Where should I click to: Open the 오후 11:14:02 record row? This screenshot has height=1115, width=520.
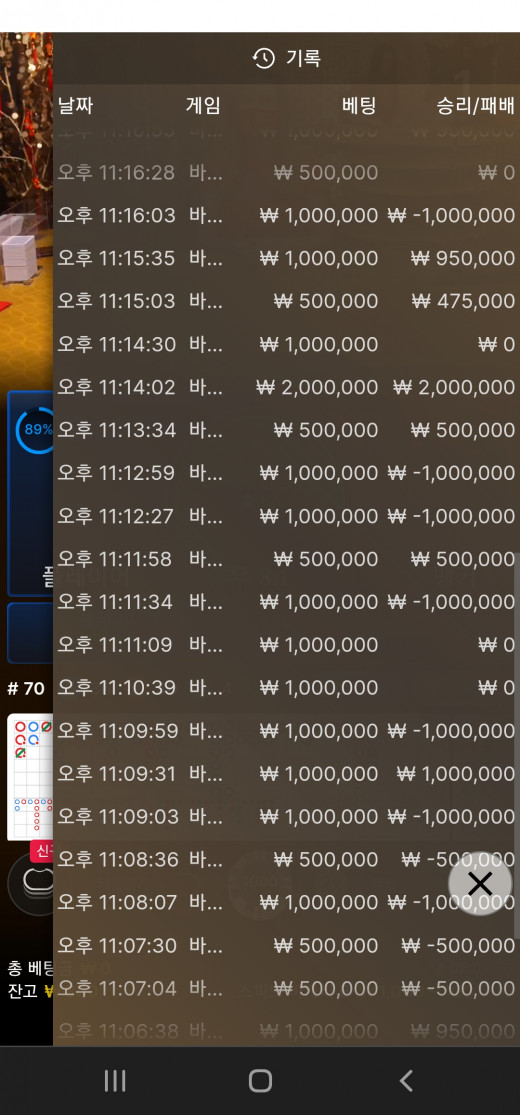[x=286, y=388]
